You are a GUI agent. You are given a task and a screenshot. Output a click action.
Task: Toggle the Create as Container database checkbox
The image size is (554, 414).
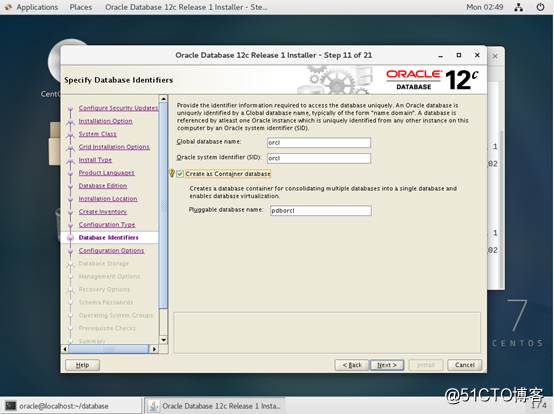(180, 174)
